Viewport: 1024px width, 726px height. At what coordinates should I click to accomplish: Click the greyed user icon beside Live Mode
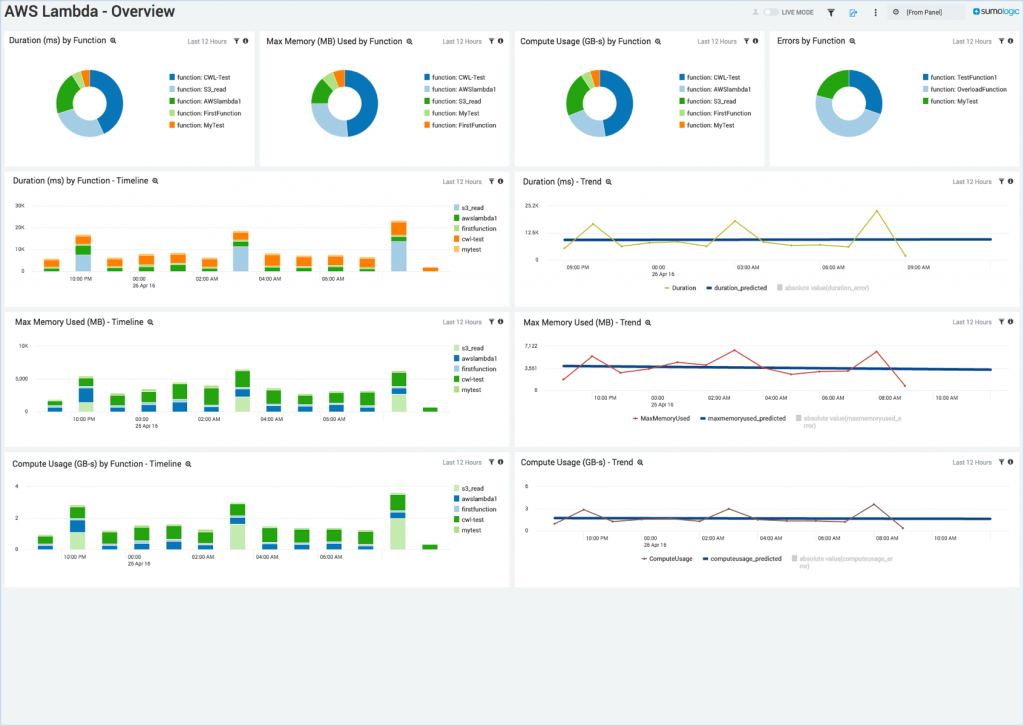pyautogui.click(x=756, y=12)
